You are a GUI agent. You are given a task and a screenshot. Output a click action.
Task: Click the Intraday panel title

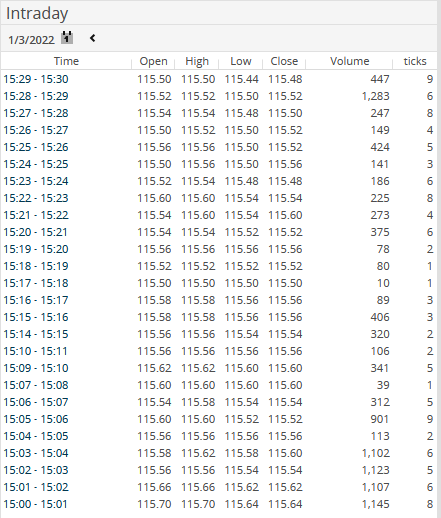pos(37,14)
